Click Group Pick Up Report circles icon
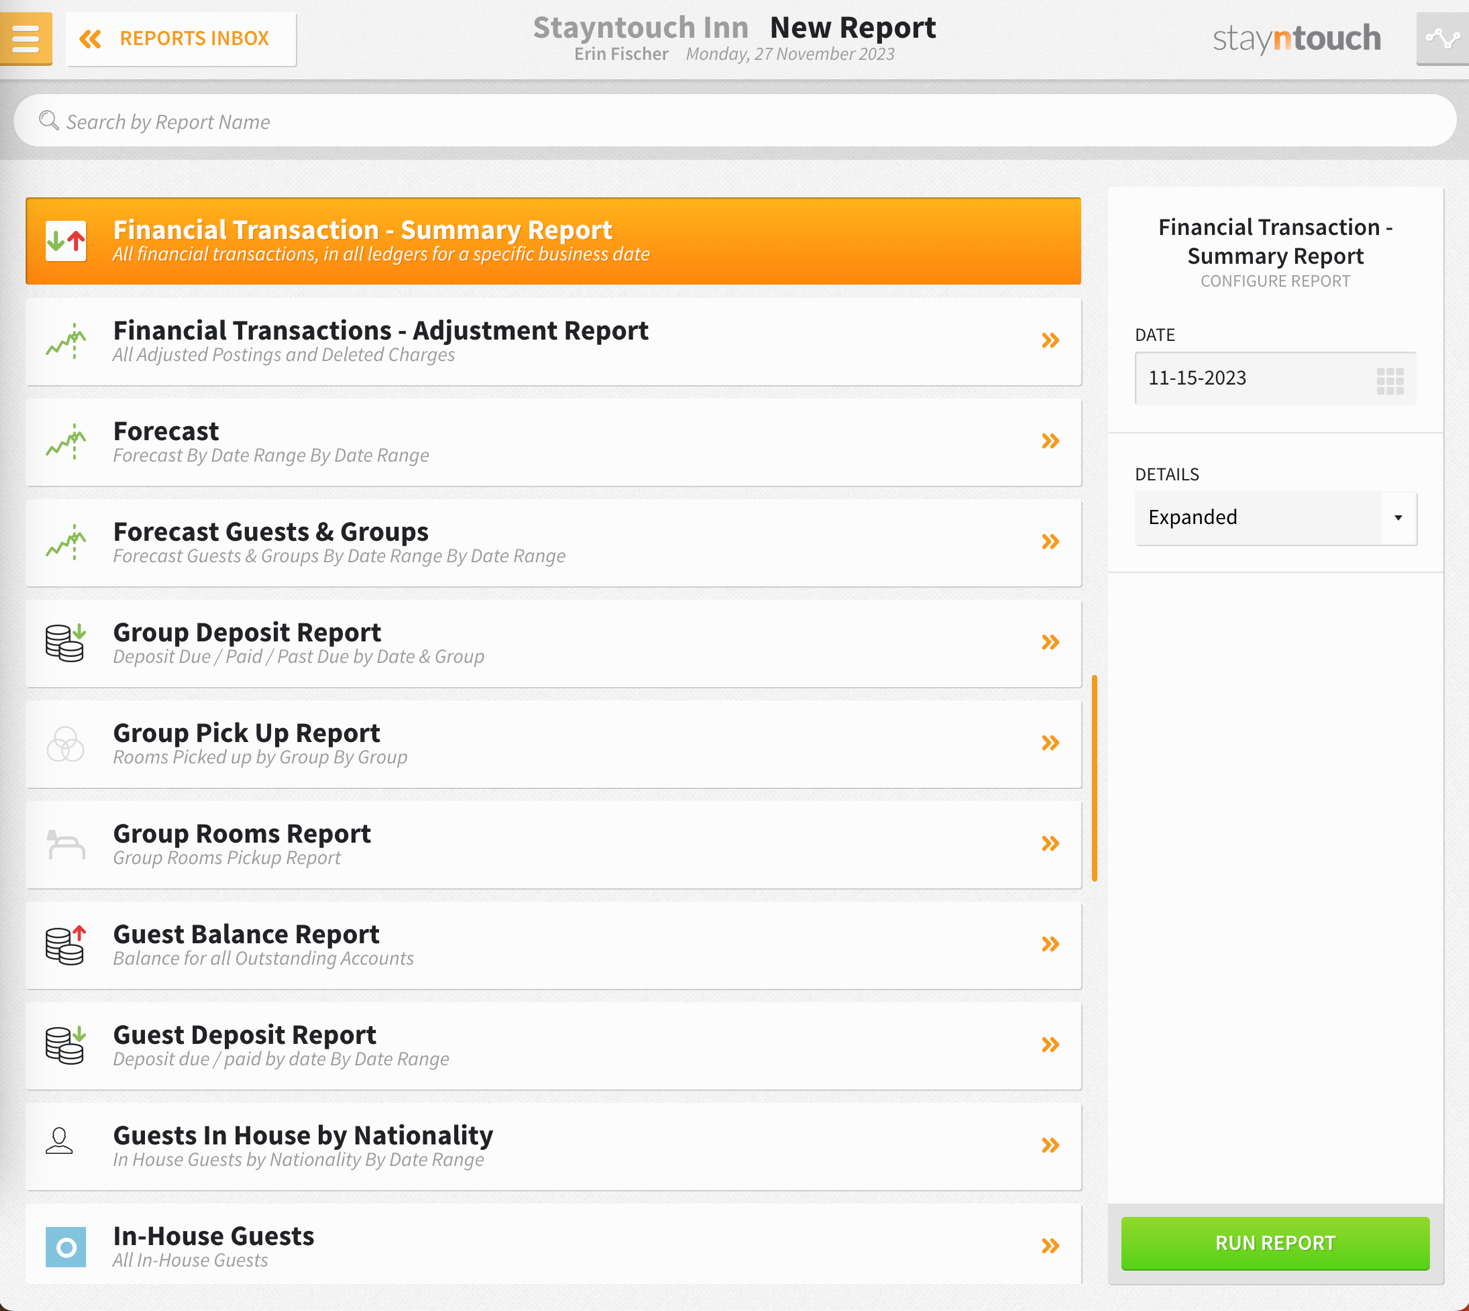The width and height of the screenshot is (1469, 1311). 66,744
